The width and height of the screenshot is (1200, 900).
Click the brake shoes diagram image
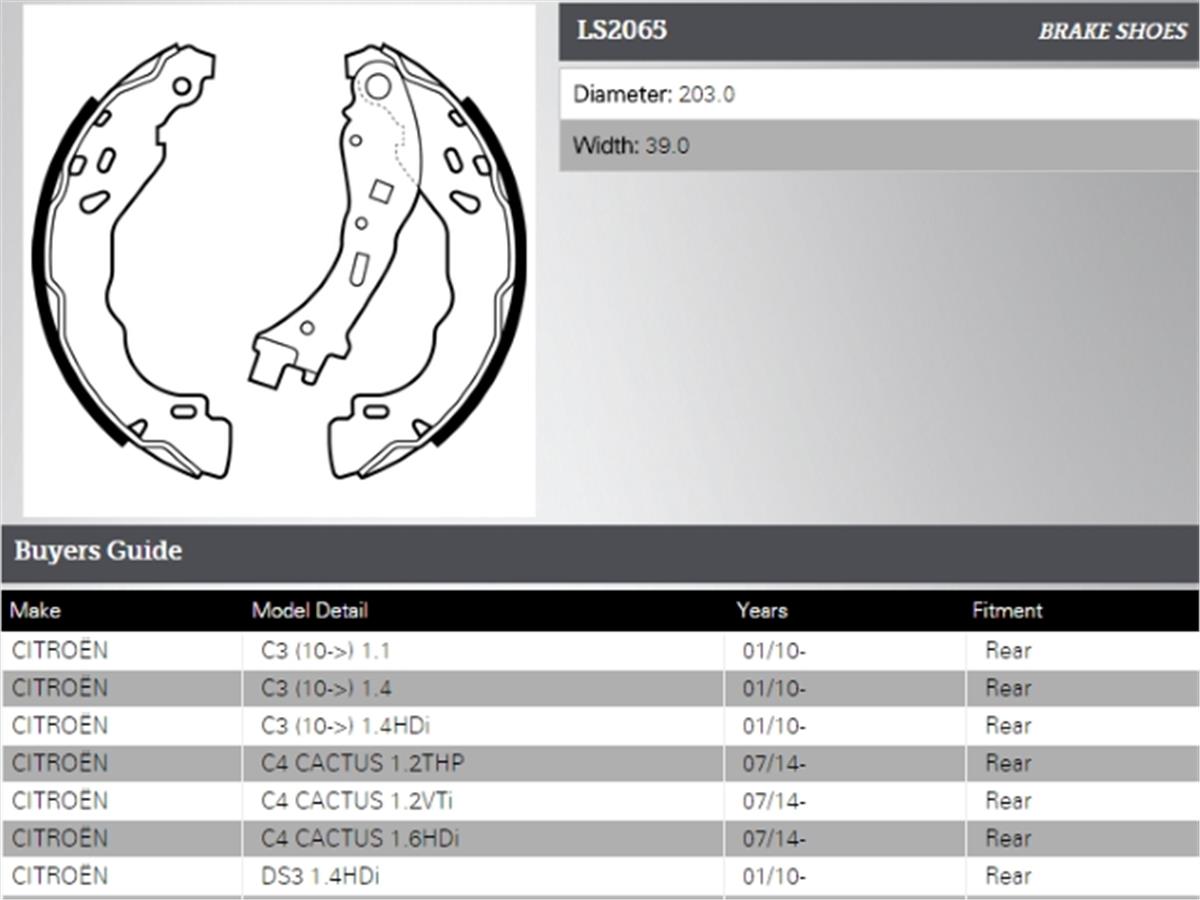(279, 261)
